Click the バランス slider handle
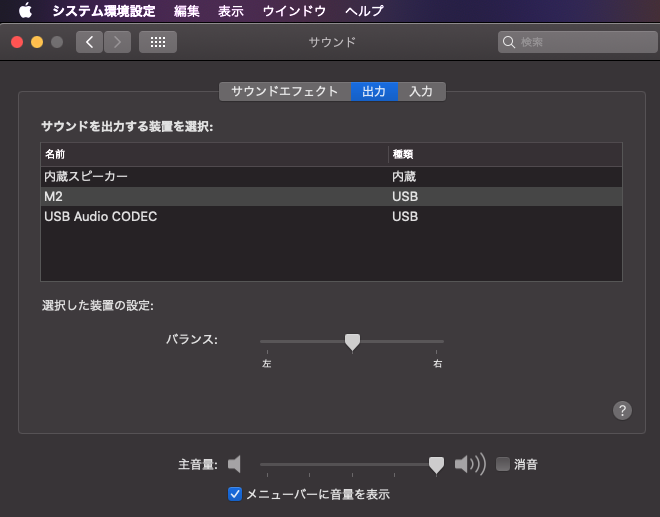Screen dimensions: 660x517 click(352, 341)
